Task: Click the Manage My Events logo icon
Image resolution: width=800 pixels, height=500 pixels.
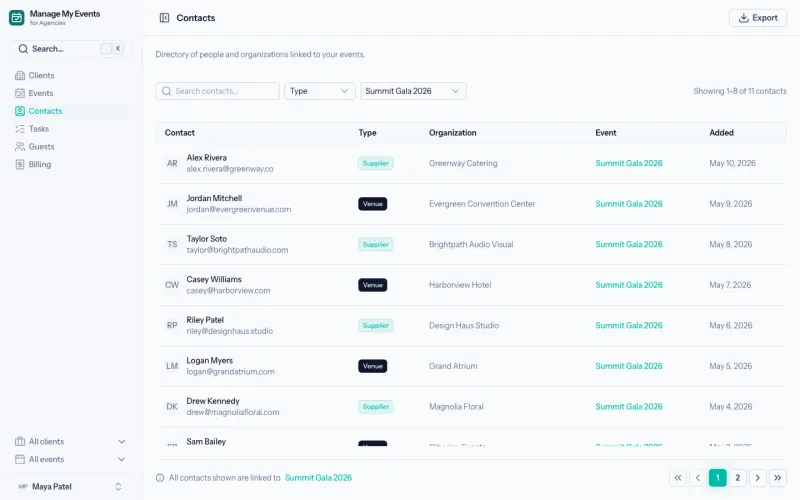Action: (x=16, y=17)
